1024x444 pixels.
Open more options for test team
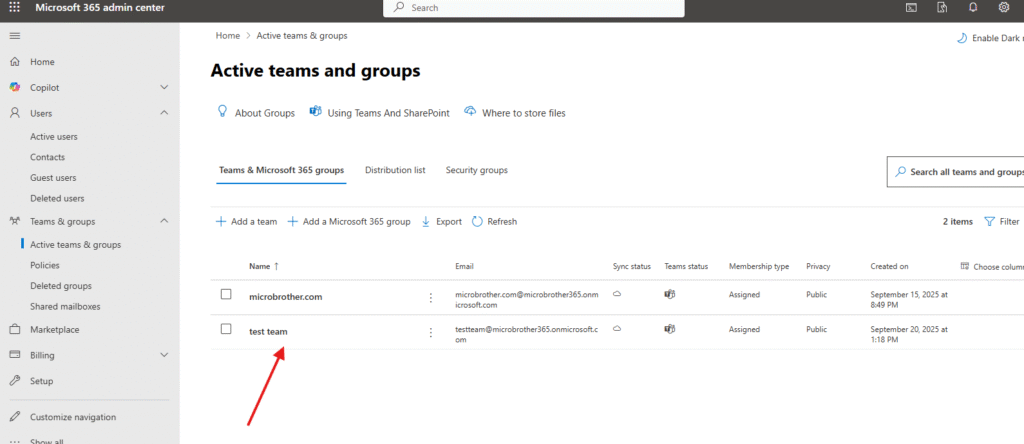(x=431, y=331)
